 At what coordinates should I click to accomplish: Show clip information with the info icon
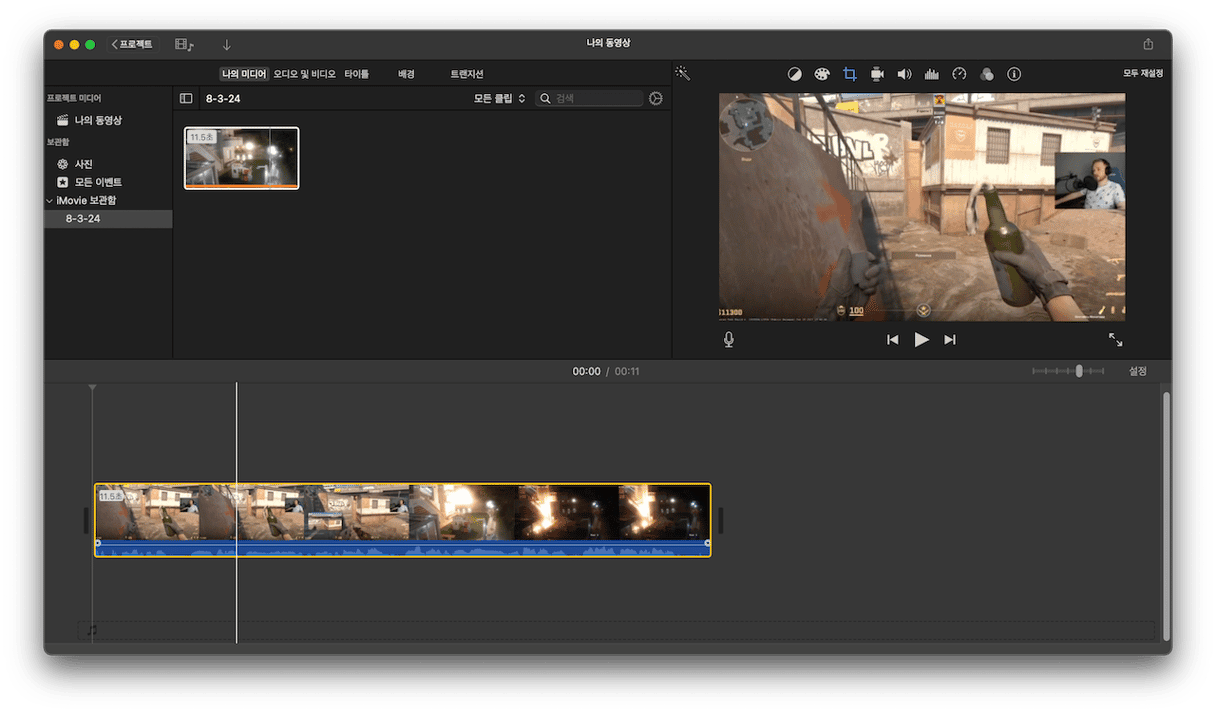1014,74
